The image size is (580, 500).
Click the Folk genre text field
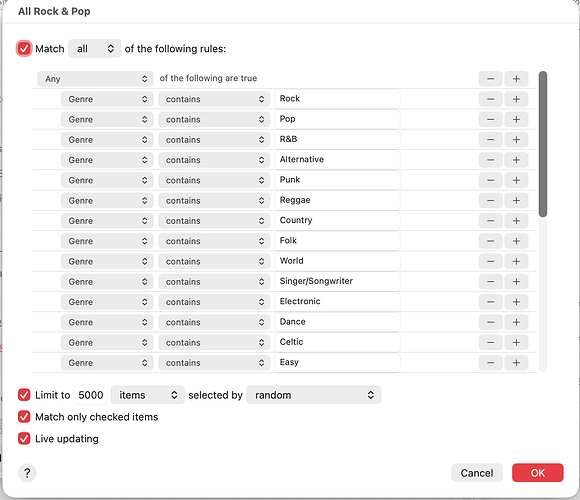[x=337, y=241]
